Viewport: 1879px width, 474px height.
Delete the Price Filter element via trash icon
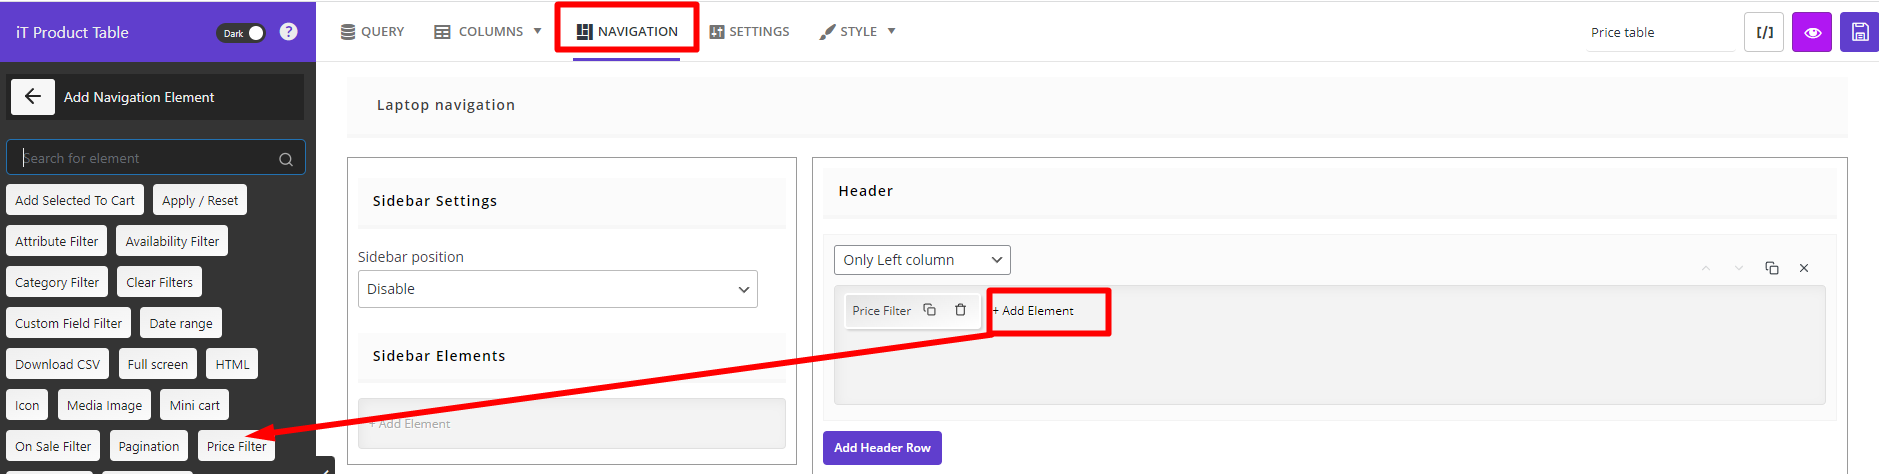point(960,310)
